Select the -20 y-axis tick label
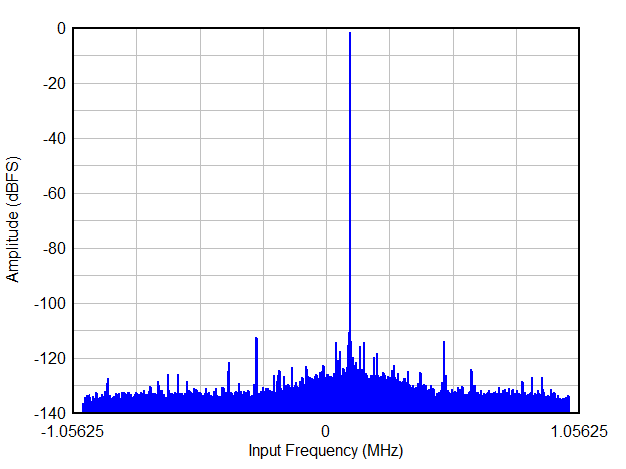The height and width of the screenshot is (469, 626). point(54,84)
